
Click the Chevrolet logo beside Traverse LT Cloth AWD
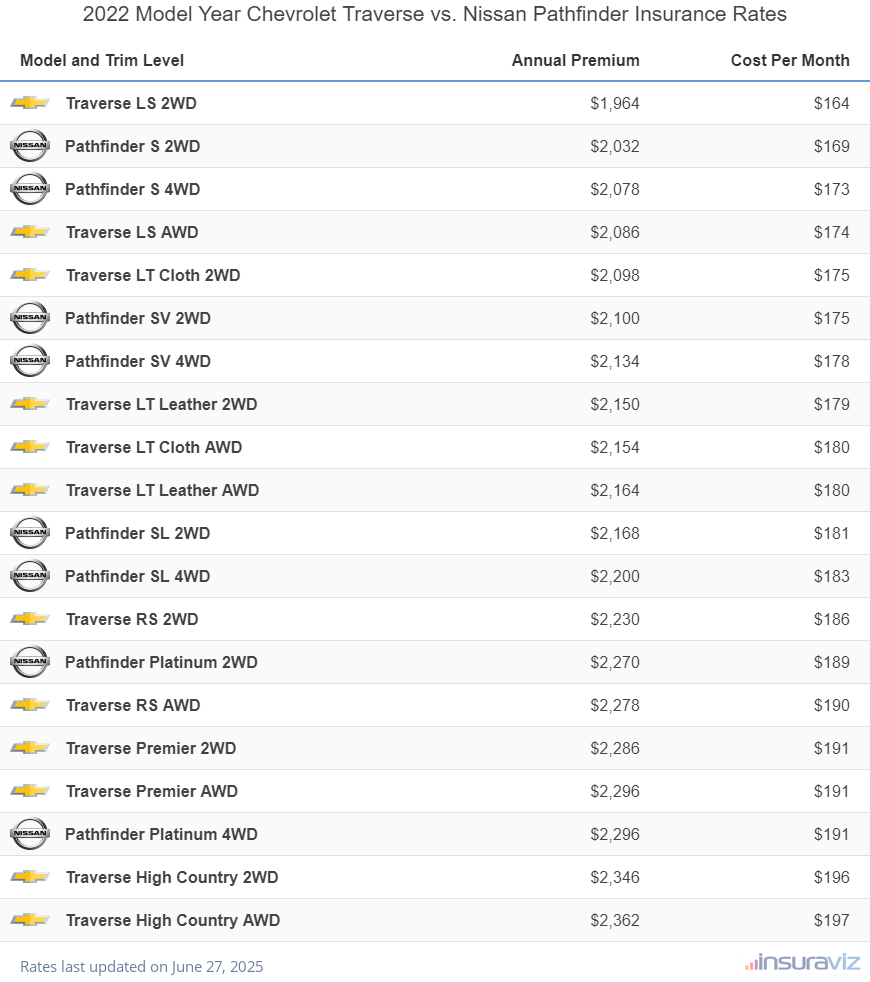[x=30, y=447]
